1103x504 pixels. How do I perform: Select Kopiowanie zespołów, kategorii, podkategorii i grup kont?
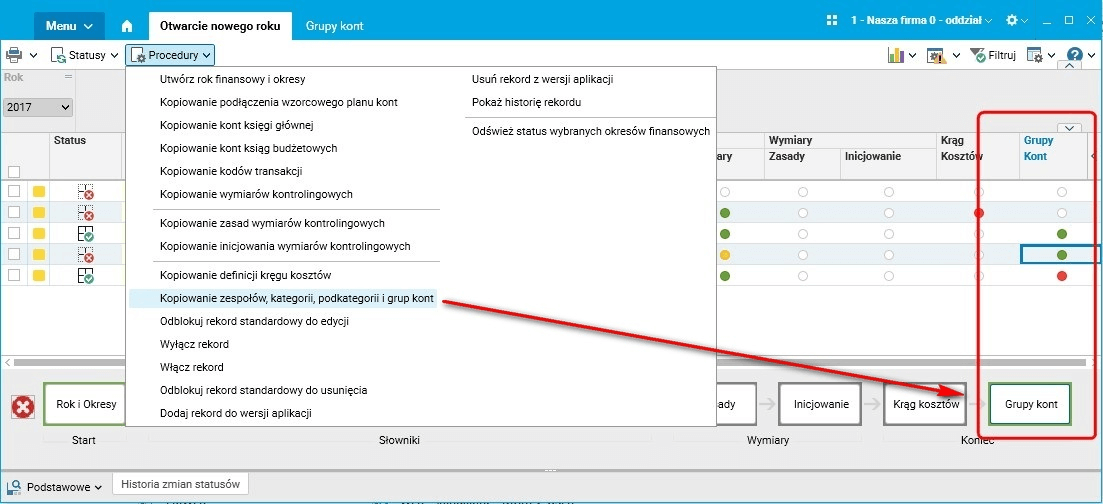click(x=282, y=298)
